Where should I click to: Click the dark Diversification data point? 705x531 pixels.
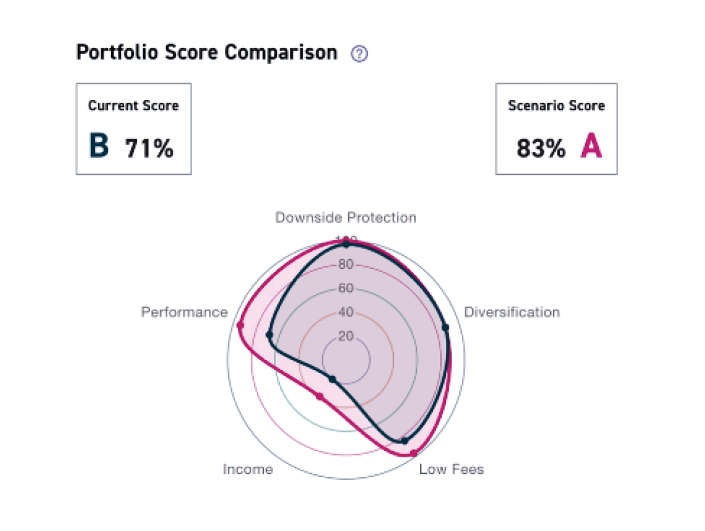[x=445, y=327]
